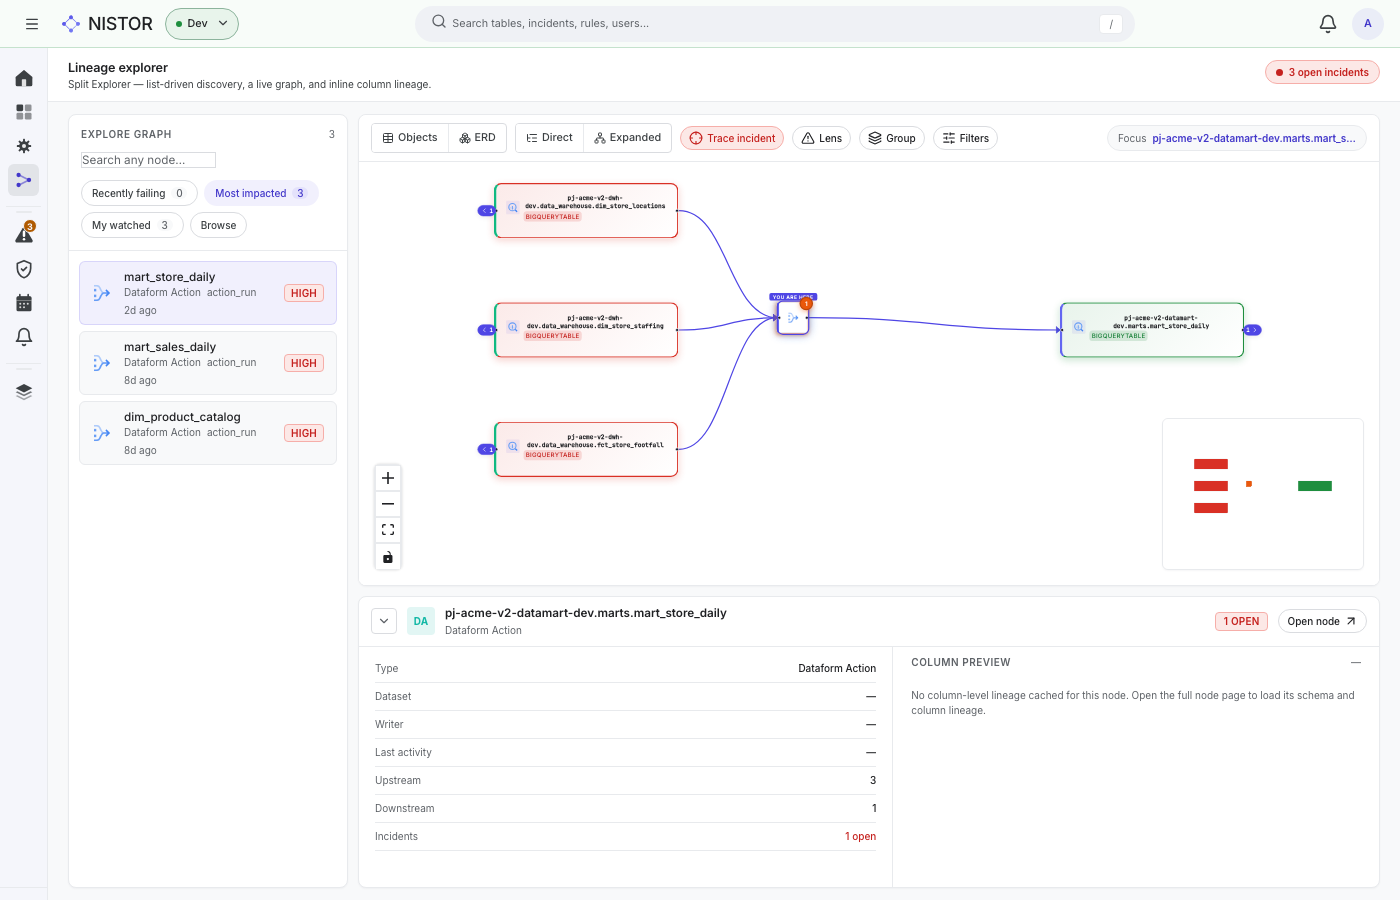
Task: Select the fct_store_footfall node
Action: click(x=586, y=449)
